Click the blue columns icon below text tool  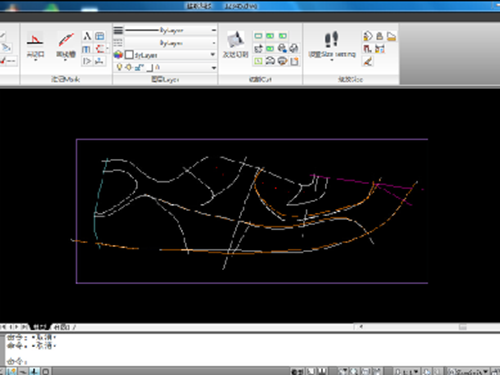point(86,49)
